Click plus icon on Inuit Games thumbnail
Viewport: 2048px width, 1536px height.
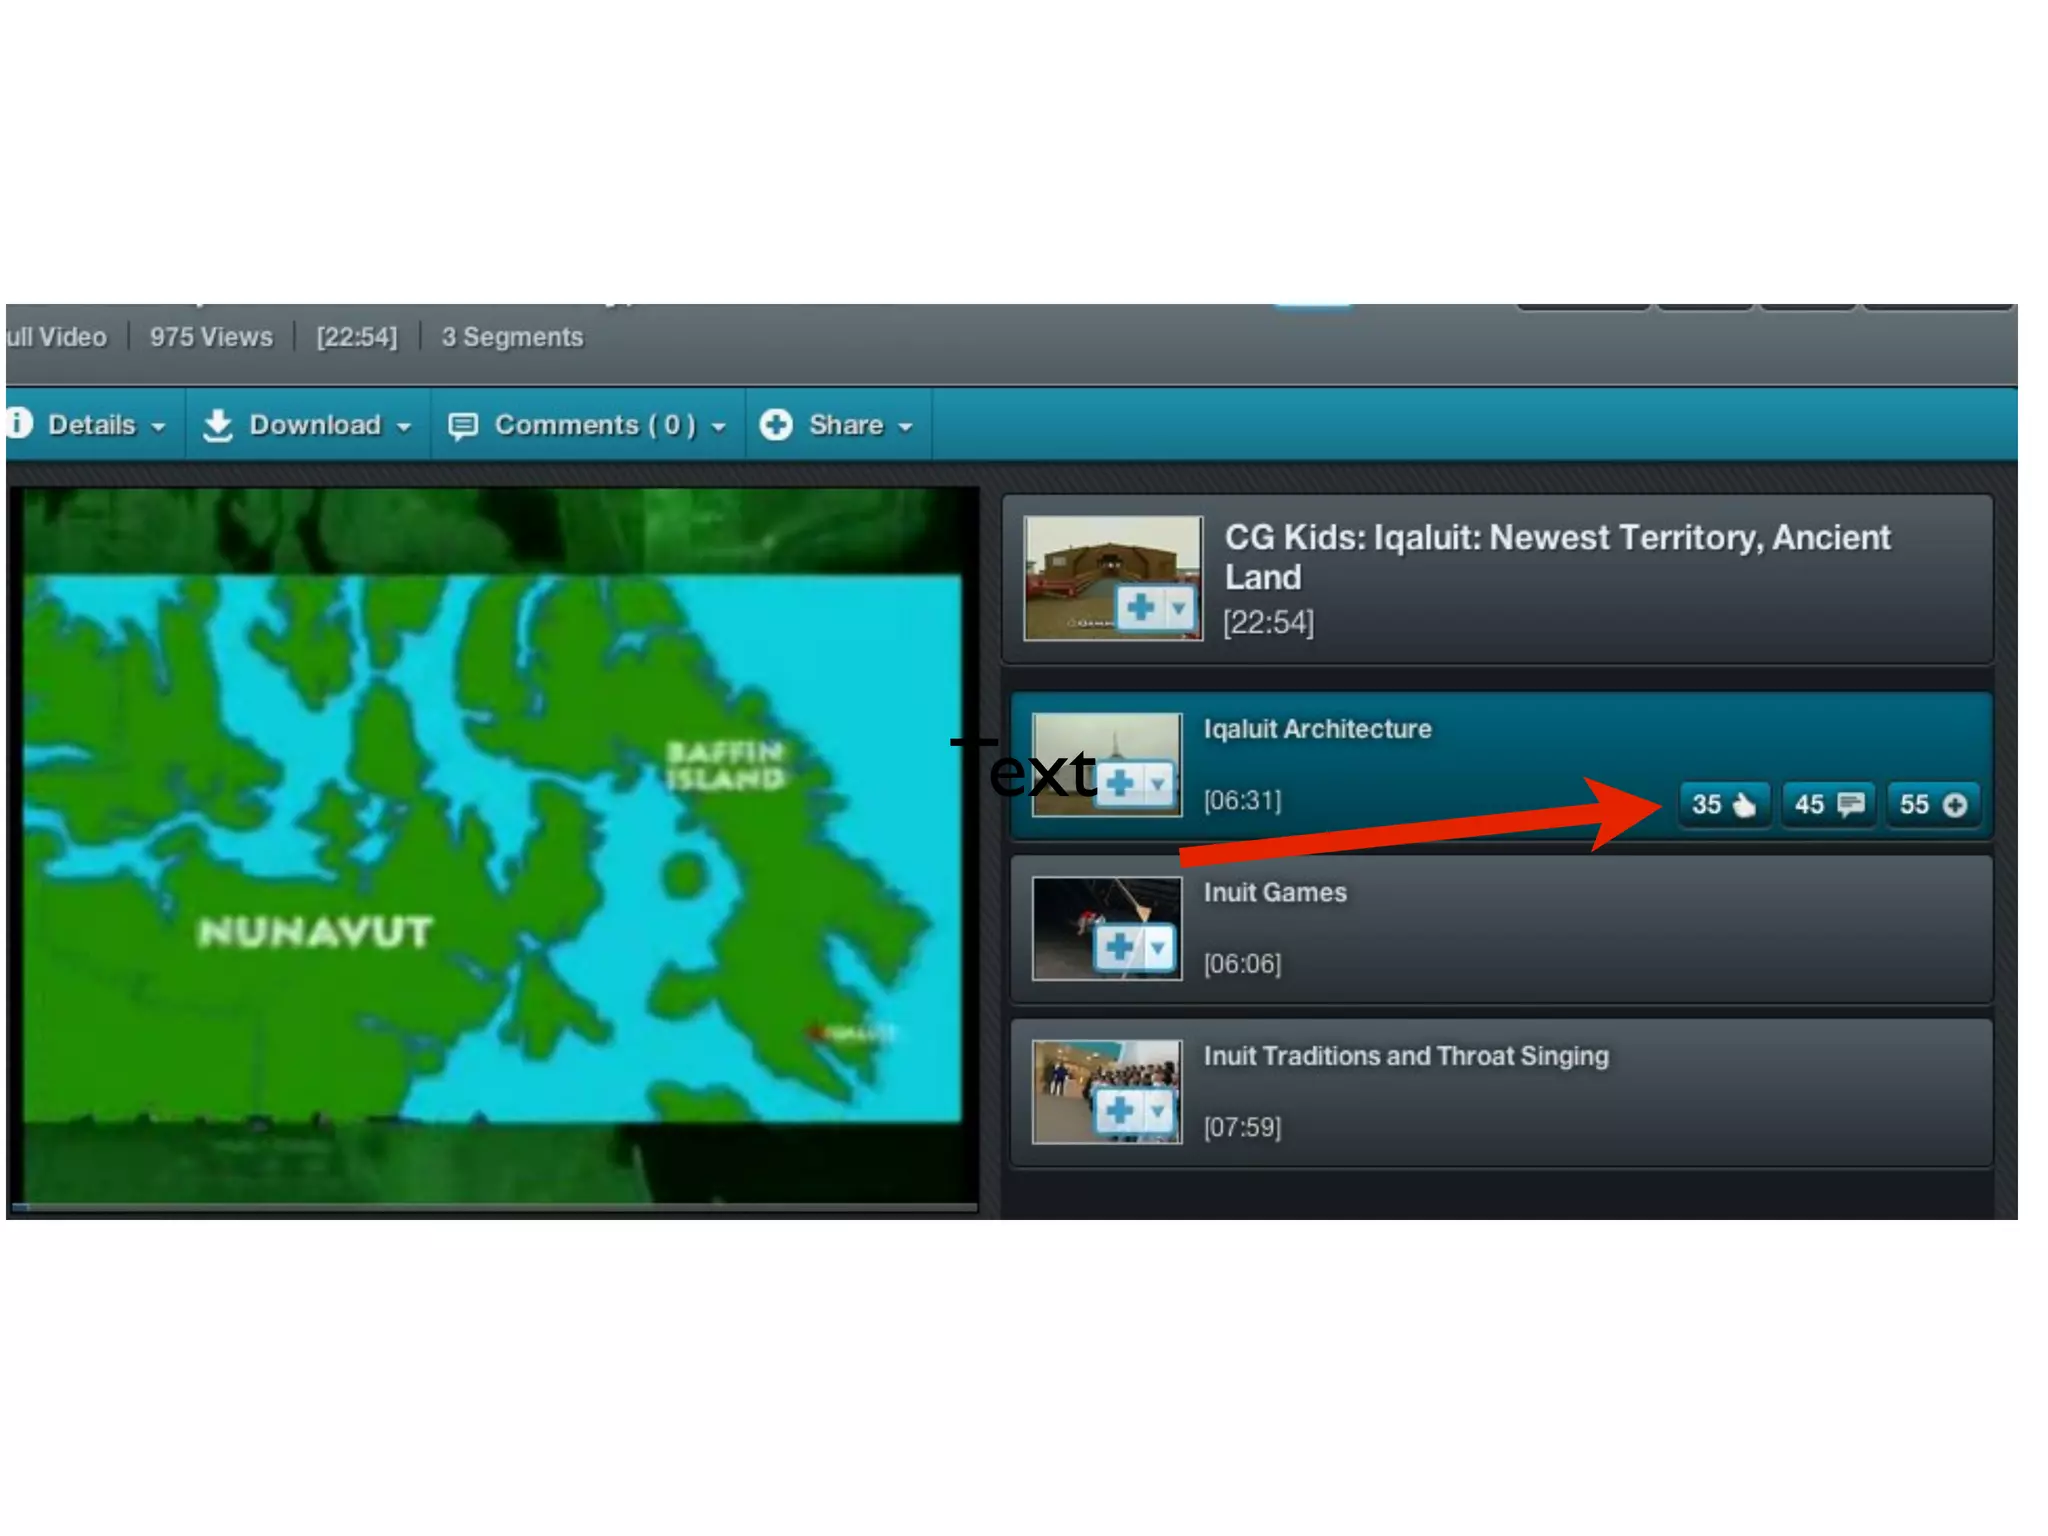tap(1119, 946)
